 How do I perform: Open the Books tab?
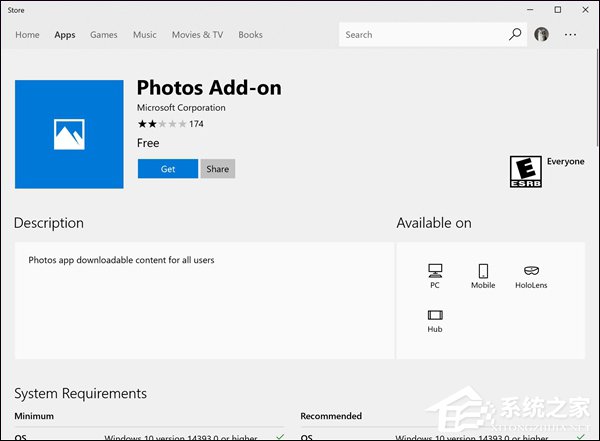[250, 35]
